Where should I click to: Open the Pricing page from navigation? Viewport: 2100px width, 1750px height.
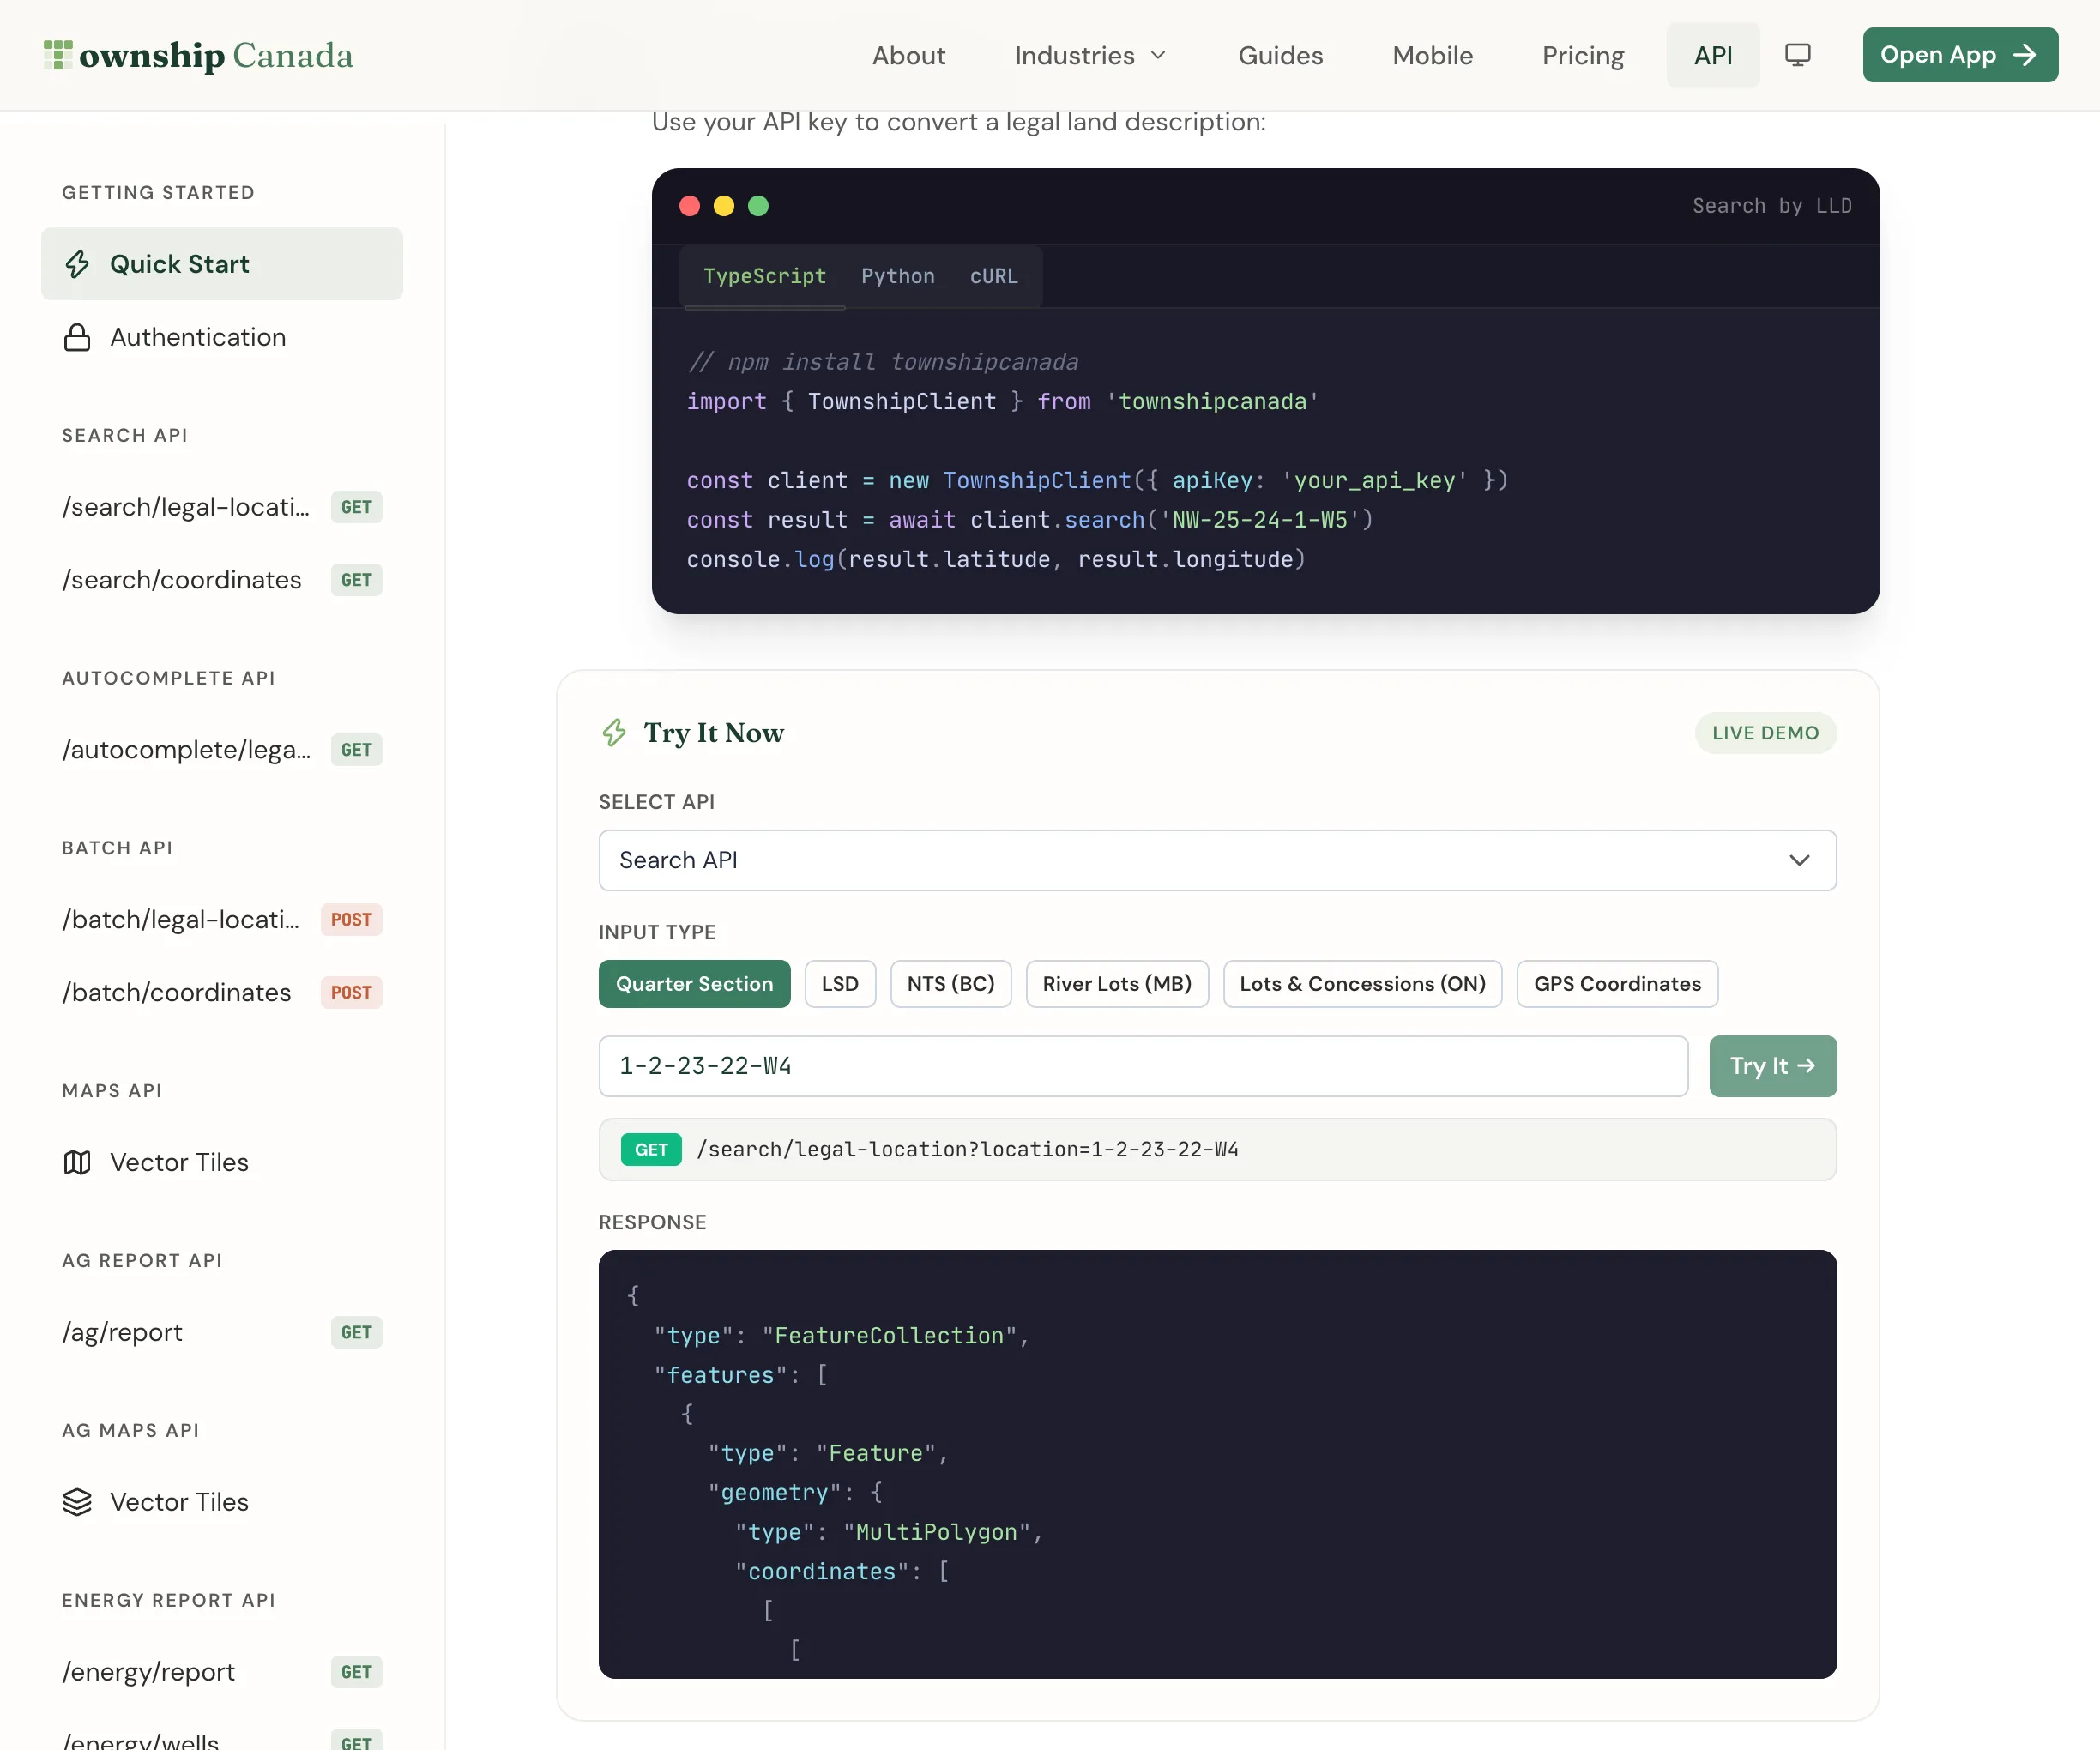pos(1582,55)
